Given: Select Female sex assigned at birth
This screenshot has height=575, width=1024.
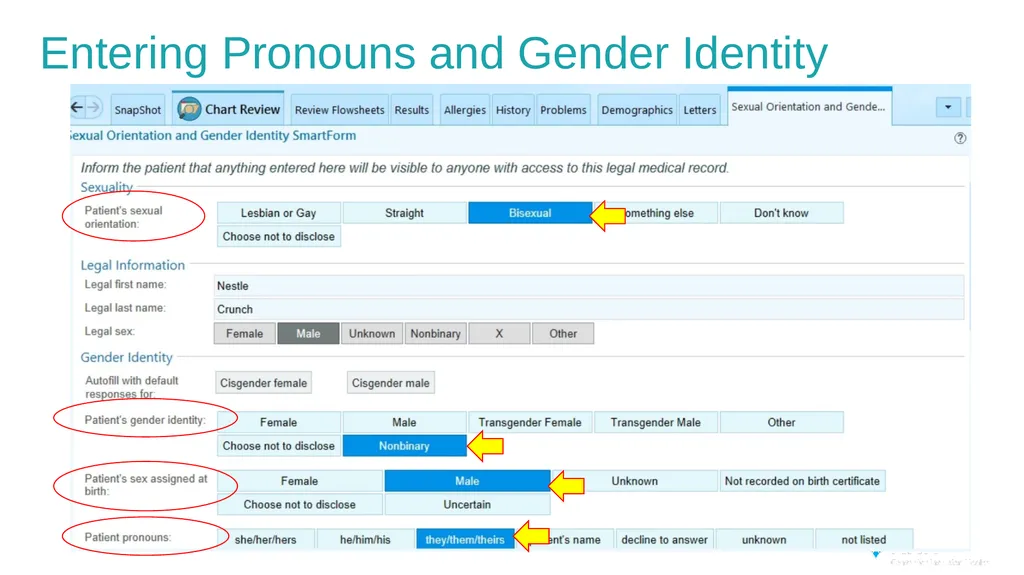Looking at the screenshot, I should (299, 481).
